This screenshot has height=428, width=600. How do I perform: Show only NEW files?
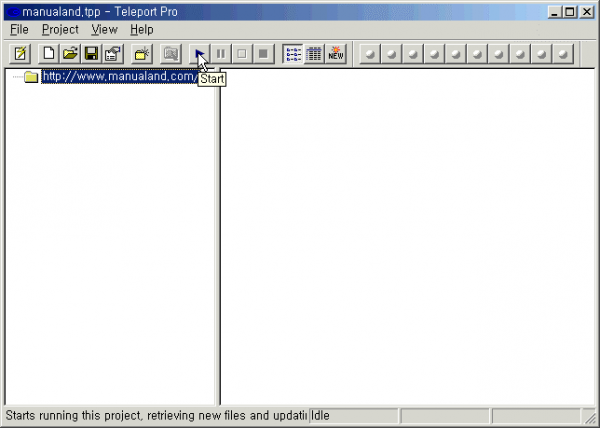pyautogui.click(x=336, y=54)
